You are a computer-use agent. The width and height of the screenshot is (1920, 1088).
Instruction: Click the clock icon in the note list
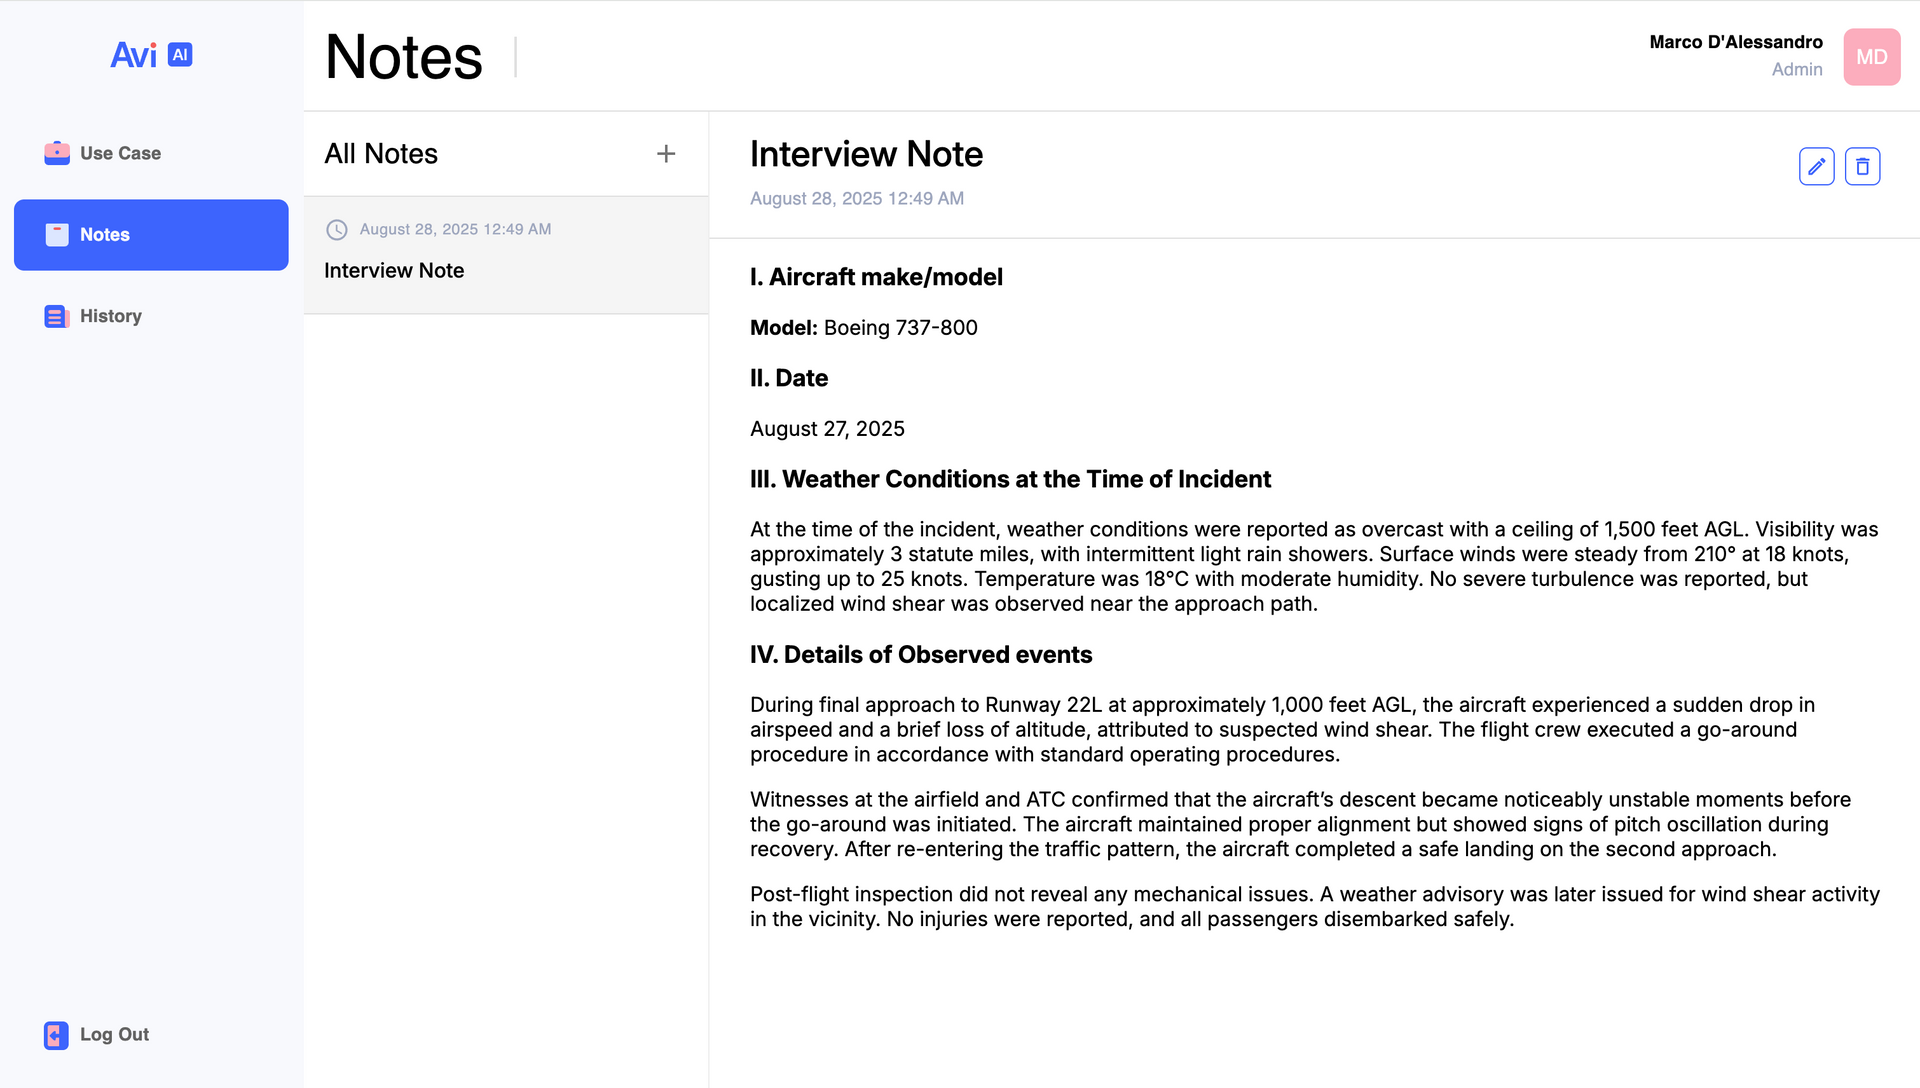[337, 230]
